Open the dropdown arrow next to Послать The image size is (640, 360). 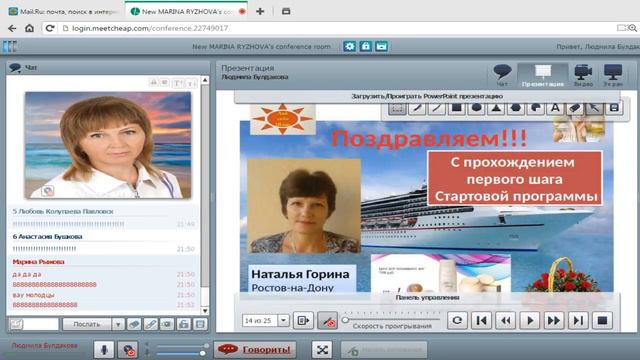(118, 324)
